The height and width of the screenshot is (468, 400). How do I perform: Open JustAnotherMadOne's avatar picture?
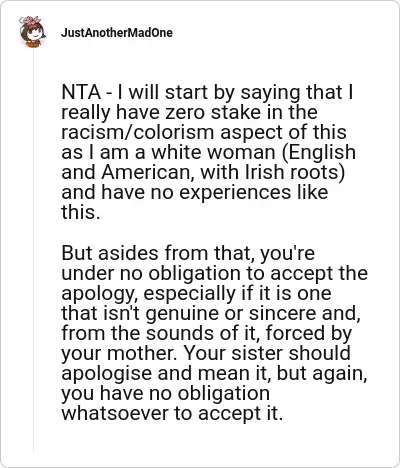(32, 32)
